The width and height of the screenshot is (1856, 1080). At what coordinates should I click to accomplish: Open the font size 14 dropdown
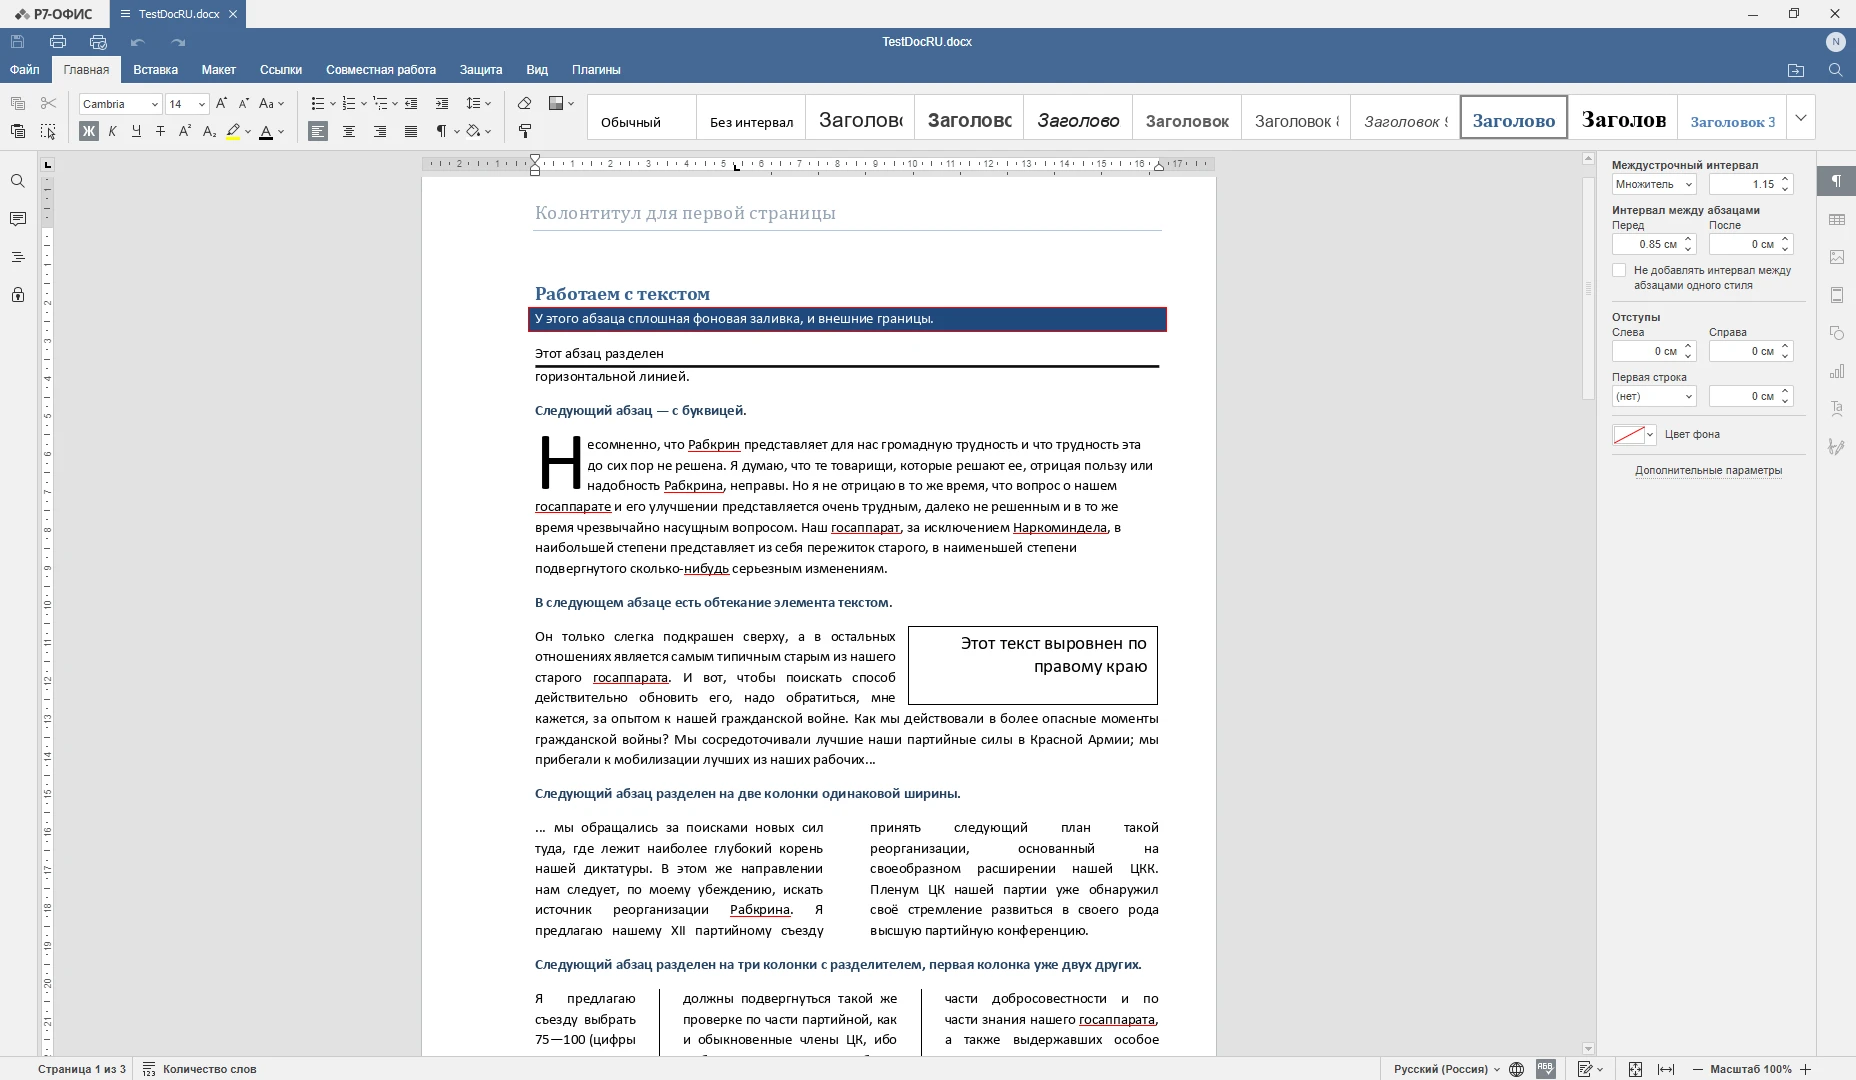coord(201,104)
